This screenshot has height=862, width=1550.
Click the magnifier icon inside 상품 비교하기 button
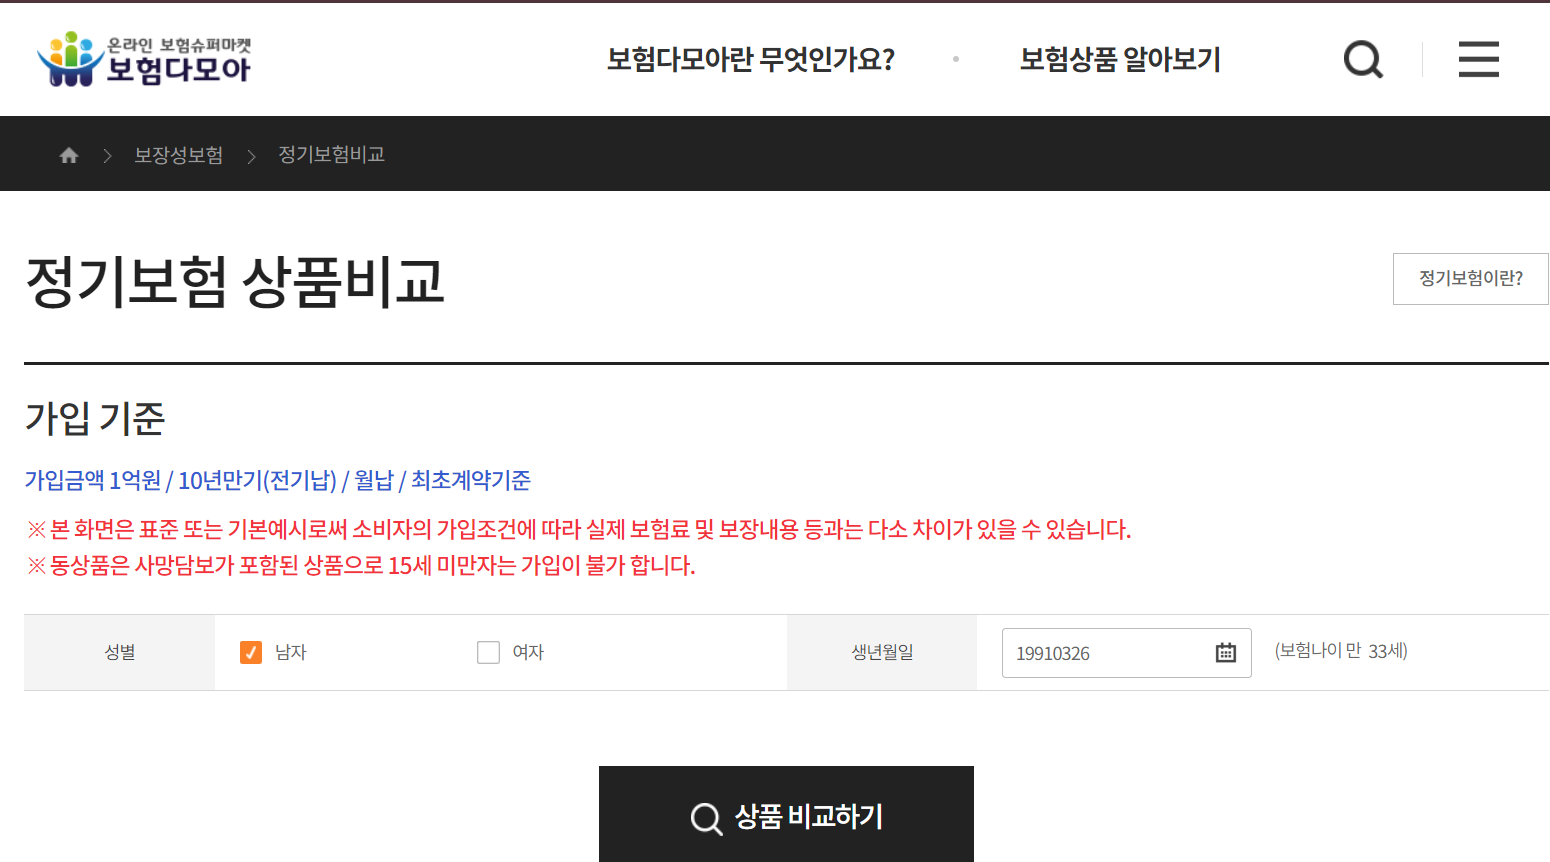click(706, 819)
